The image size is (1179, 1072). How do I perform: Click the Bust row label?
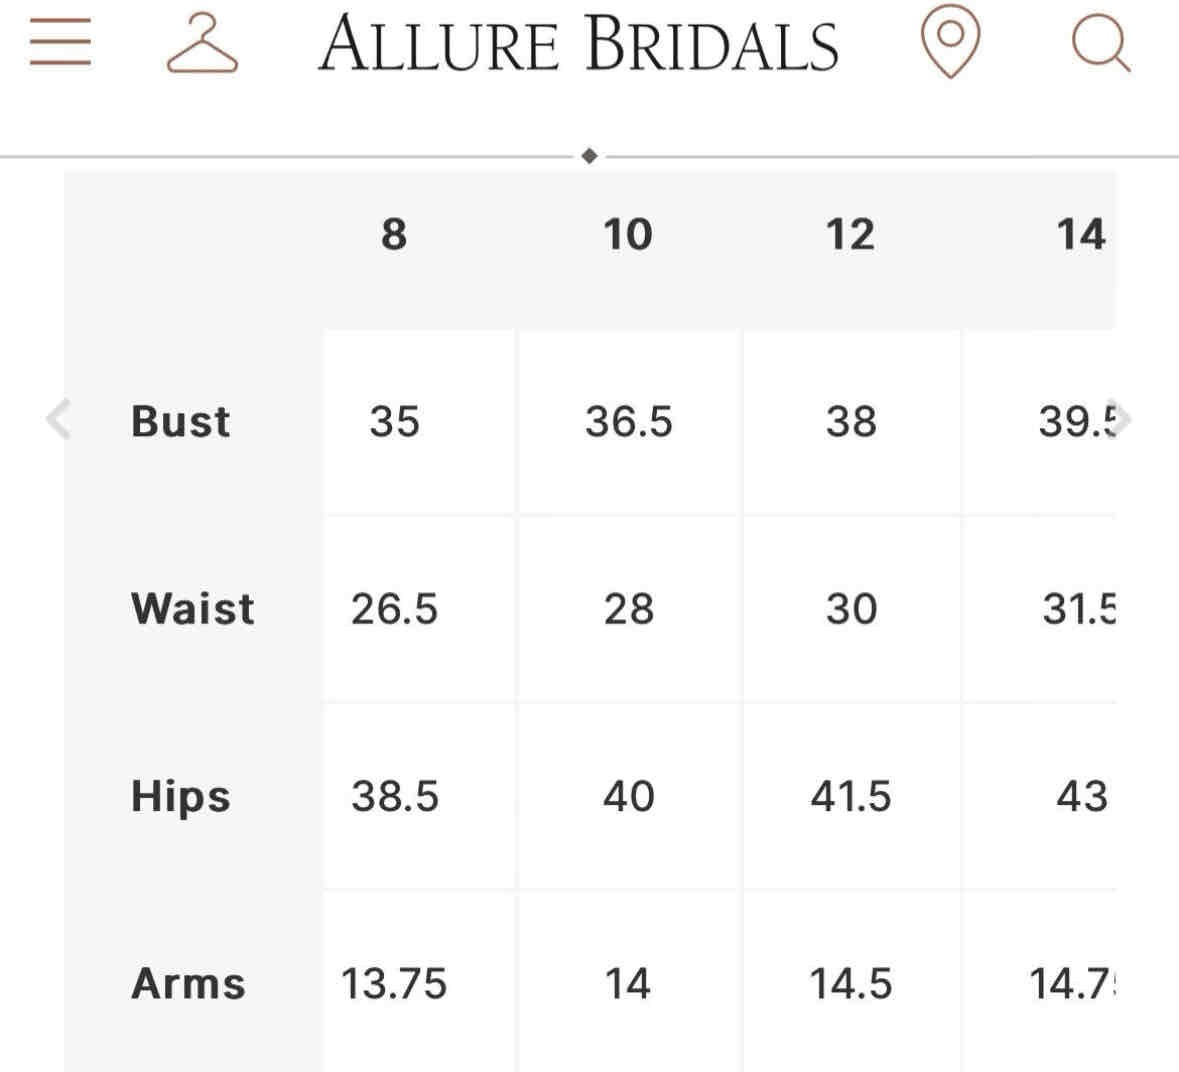click(x=181, y=421)
